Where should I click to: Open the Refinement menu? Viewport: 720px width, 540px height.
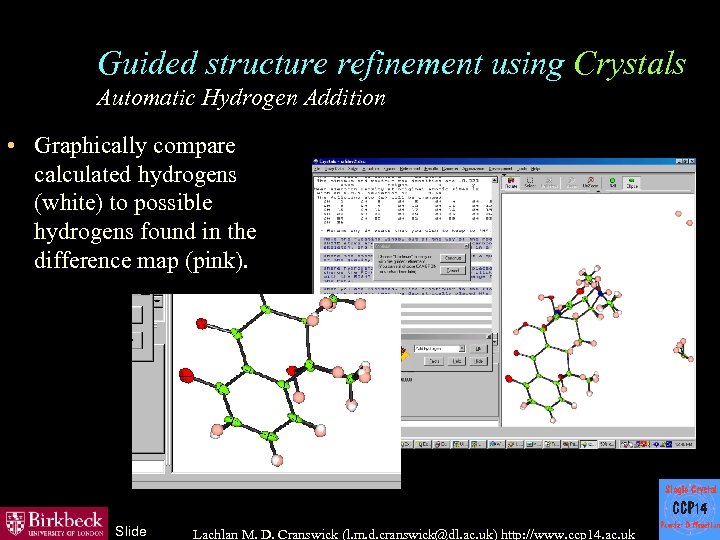(x=409, y=169)
